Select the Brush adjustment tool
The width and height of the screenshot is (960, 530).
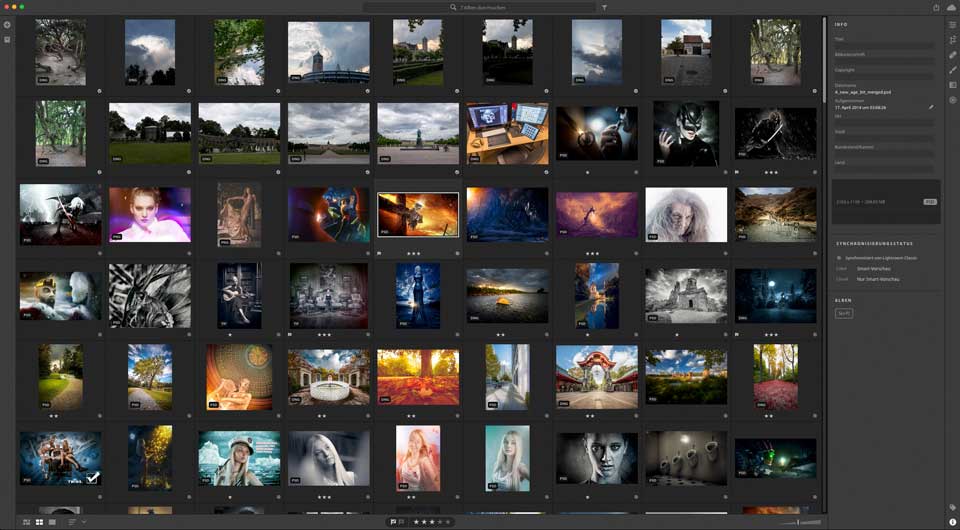click(952, 70)
